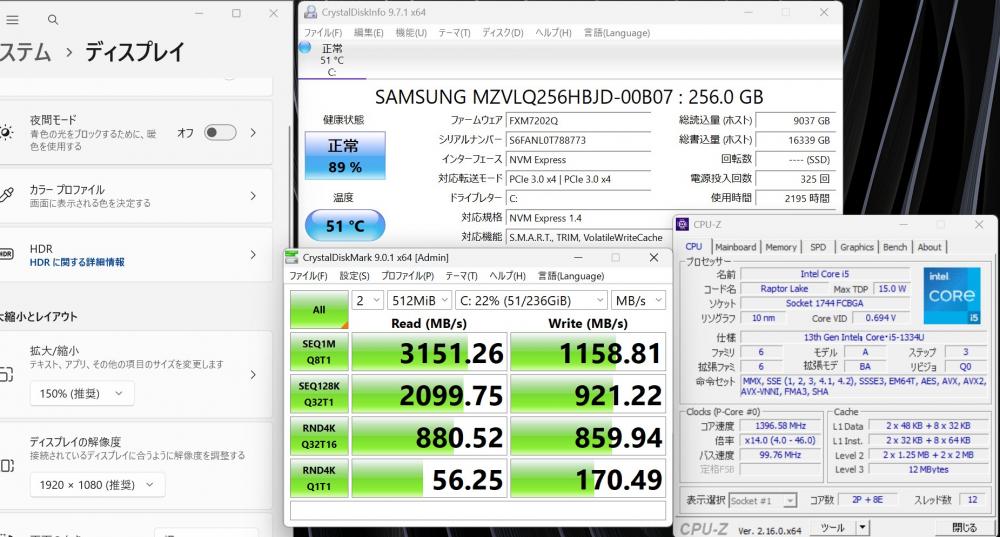The width and height of the screenshot is (1000, 537).
Task: Open the Settings hamburger navigation menu
Action: [11, 20]
